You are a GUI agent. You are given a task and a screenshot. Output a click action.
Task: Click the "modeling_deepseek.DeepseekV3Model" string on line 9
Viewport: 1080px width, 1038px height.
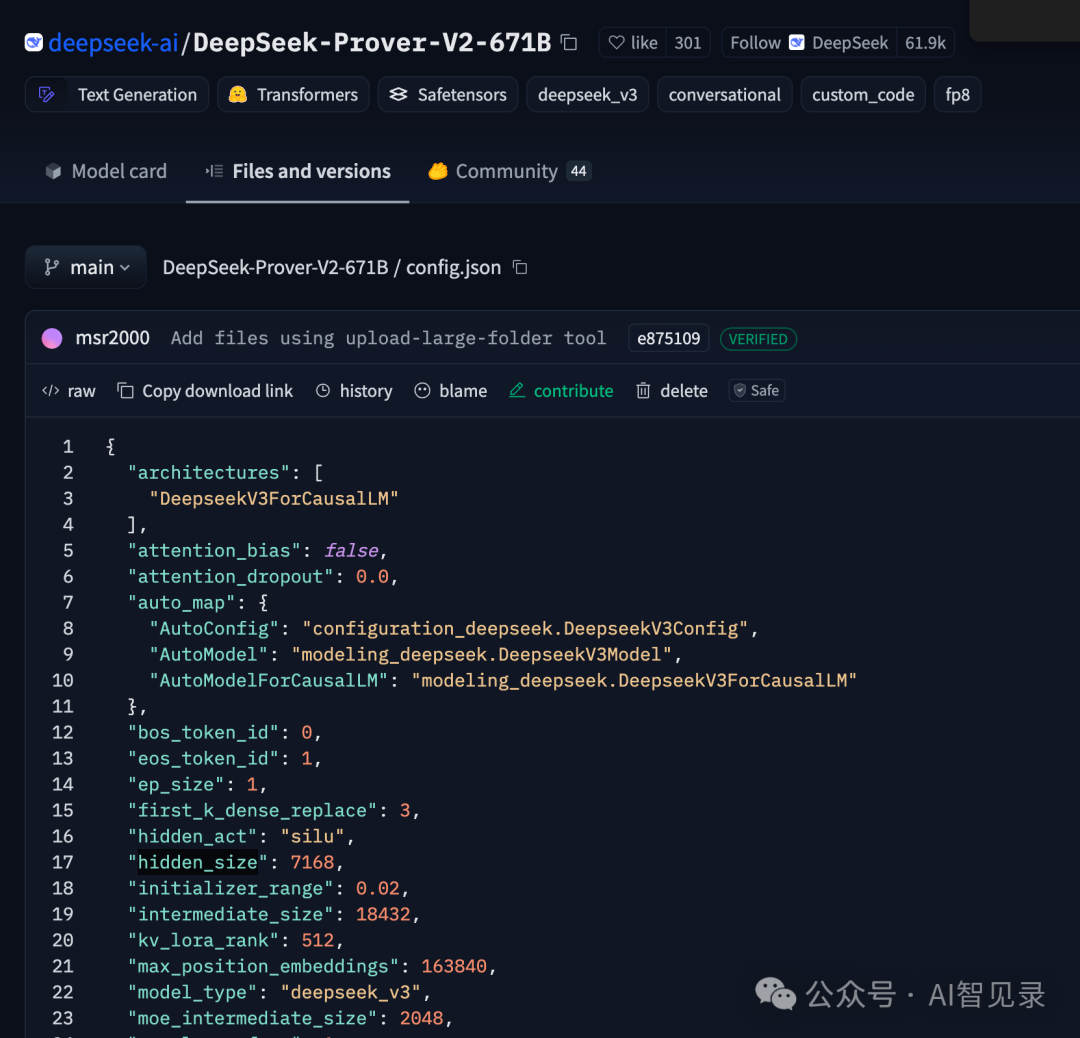click(481, 654)
